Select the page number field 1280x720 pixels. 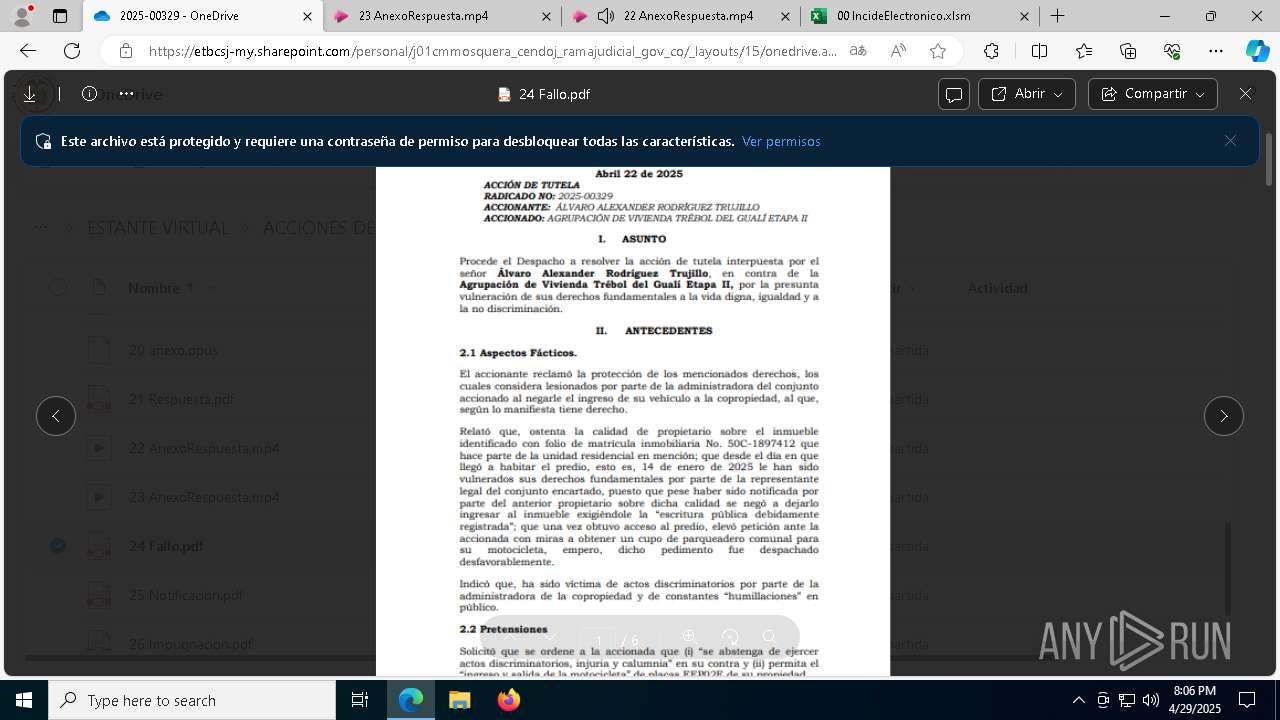pyautogui.click(x=599, y=640)
